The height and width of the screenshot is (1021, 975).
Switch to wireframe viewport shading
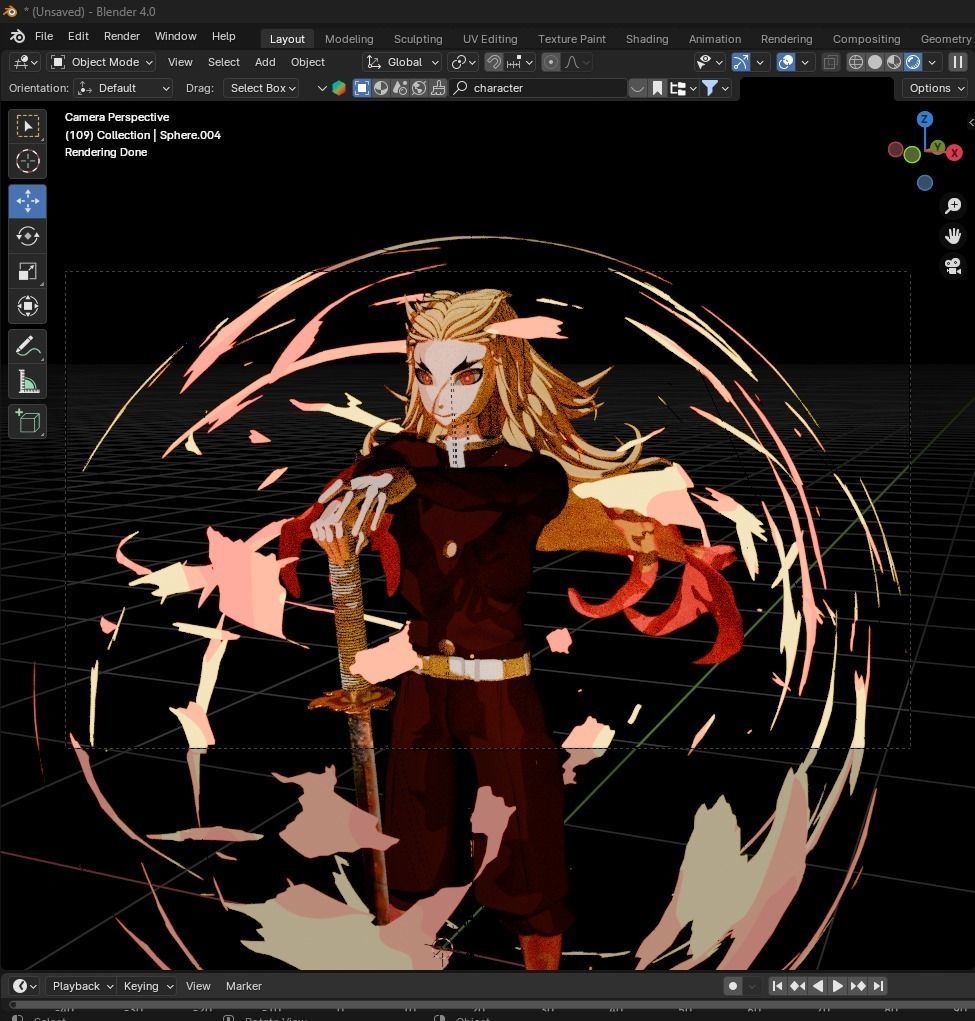[856, 63]
